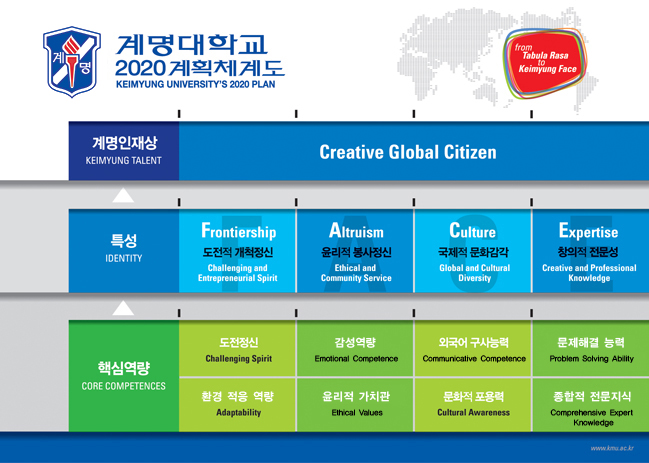Click 'KEIMYUNG UNIVERSITY'S 2020 PLAN' subtitle
The height and width of the screenshot is (463, 649).
[195, 84]
